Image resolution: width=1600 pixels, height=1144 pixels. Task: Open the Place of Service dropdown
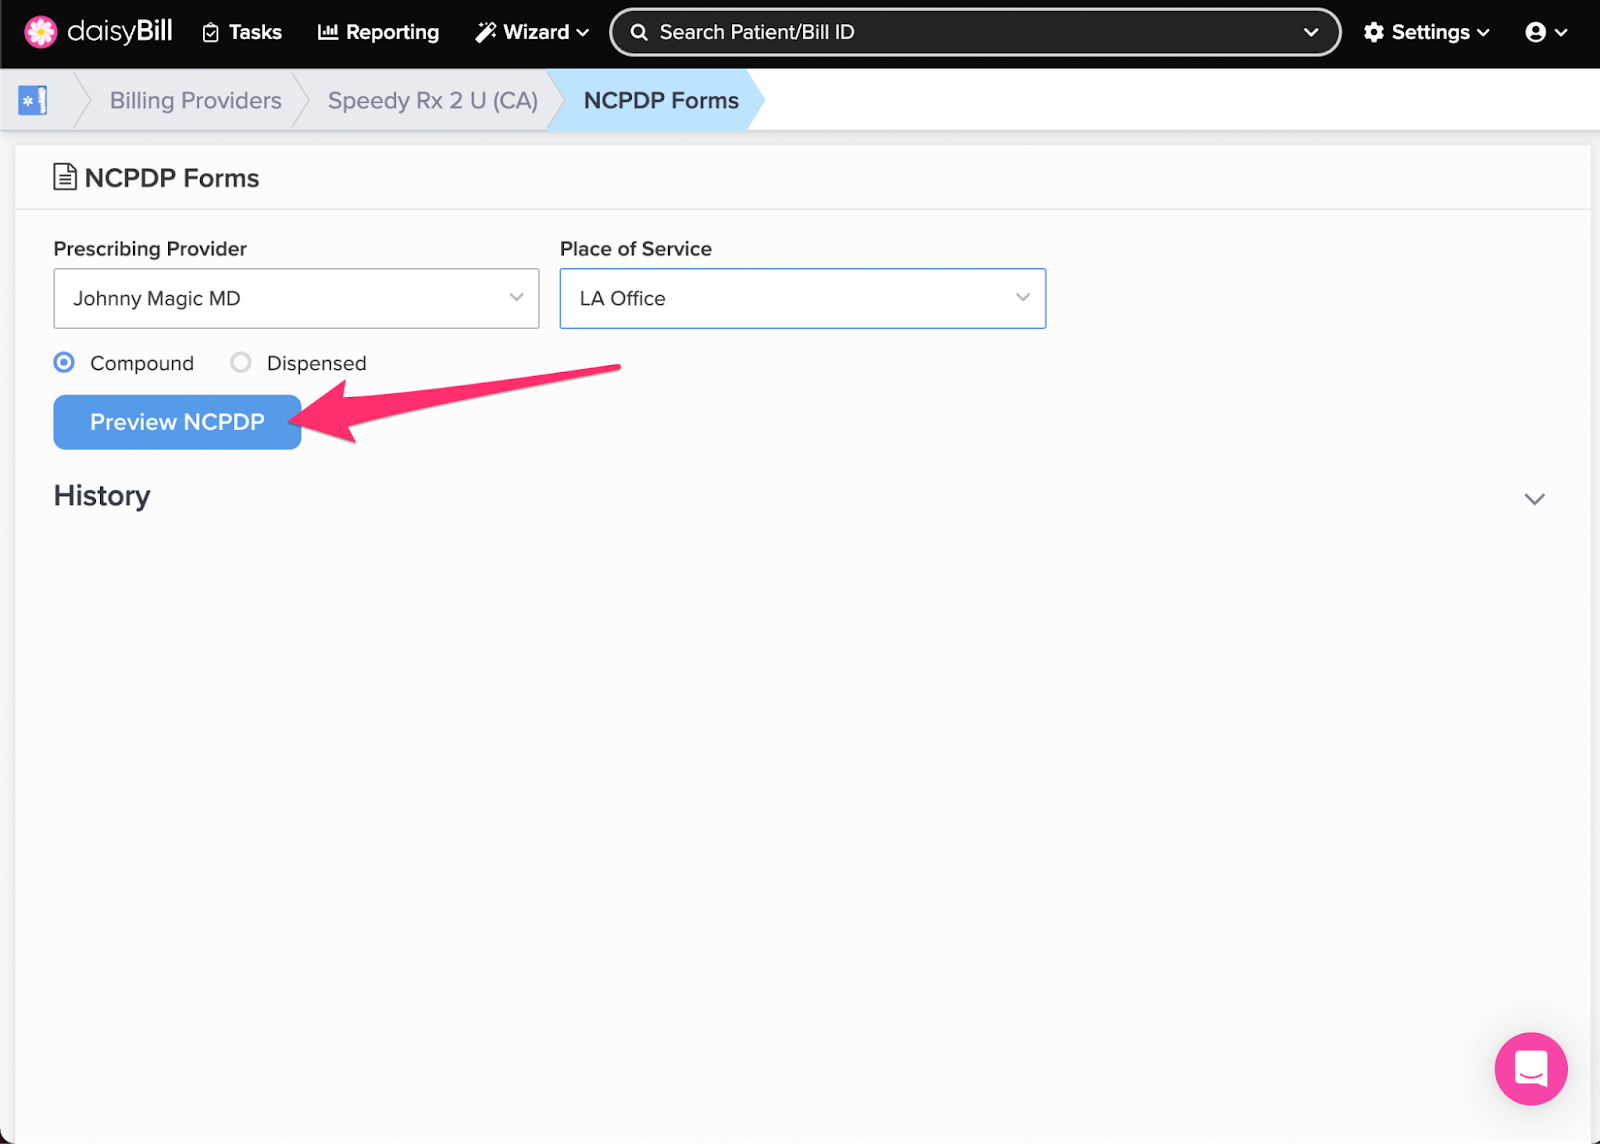802,298
